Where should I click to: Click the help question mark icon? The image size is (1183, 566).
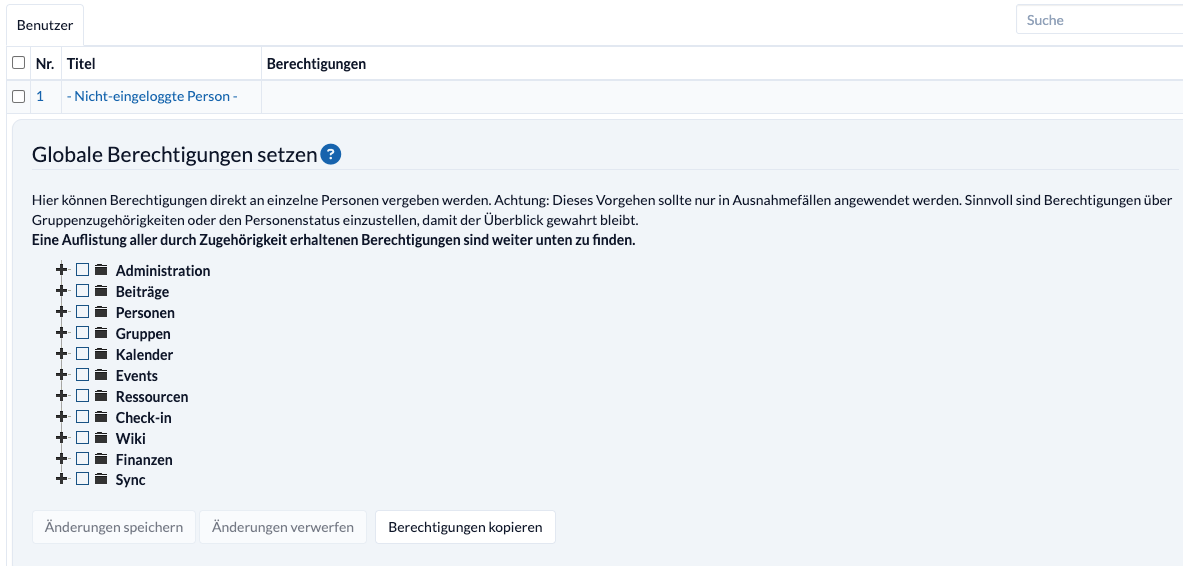pyautogui.click(x=331, y=155)
